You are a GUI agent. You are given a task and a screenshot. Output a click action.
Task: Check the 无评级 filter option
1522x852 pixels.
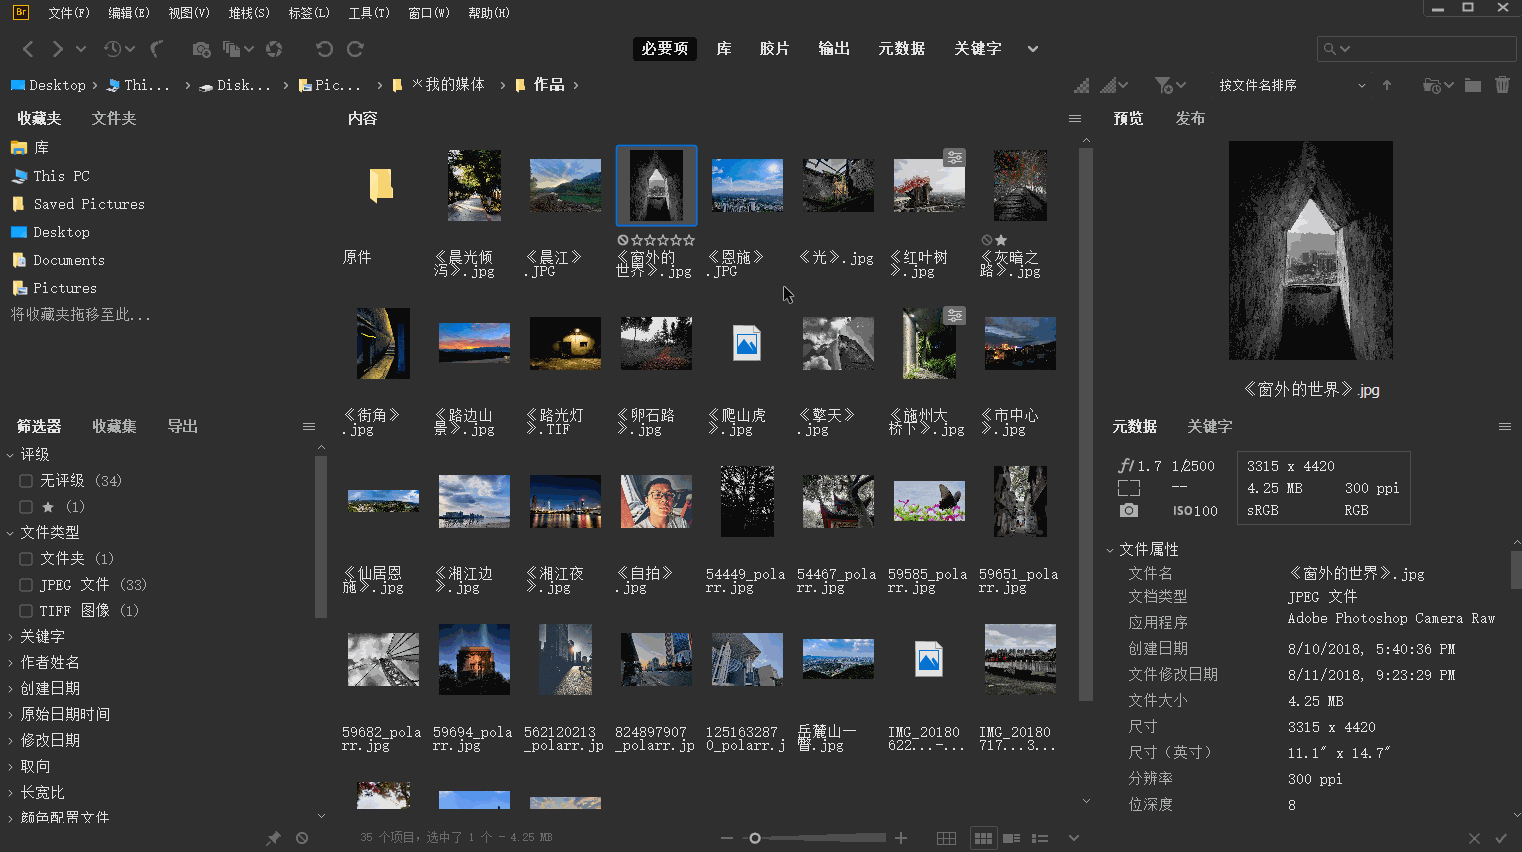tap(25, 480)
